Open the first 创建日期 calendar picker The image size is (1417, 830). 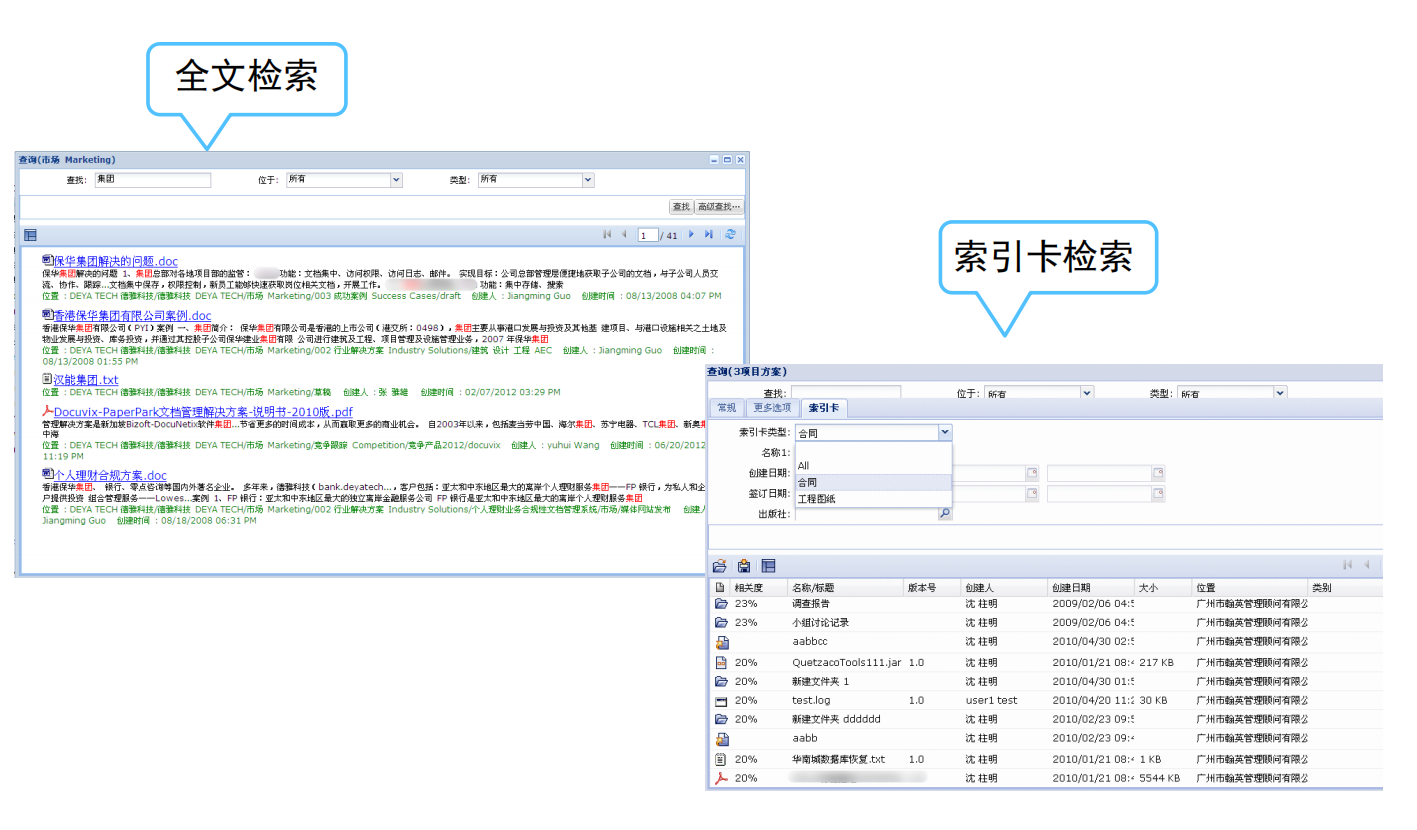[1032, 473]
